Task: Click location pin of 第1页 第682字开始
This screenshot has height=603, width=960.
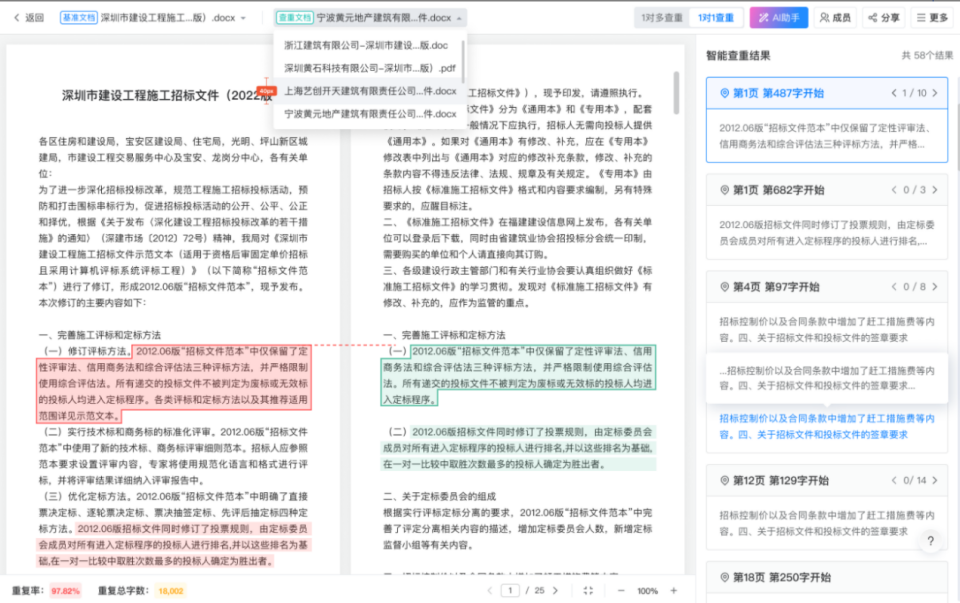Action: 724,190
